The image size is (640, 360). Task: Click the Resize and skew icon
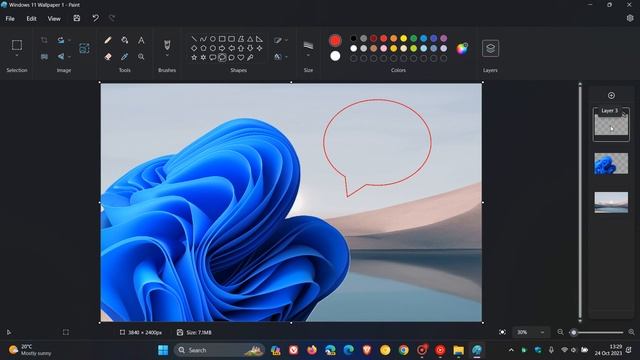44,57
